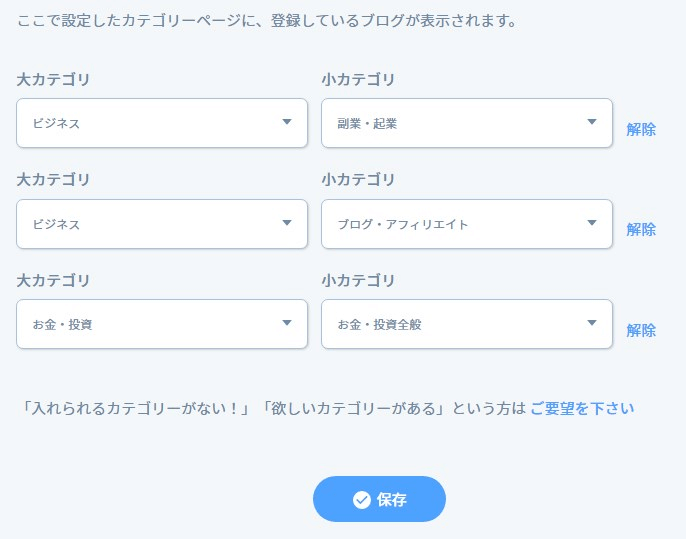686x539 pixels.
Task: Click 解除 next to お金・投資全般
Action: [x=641, y=330]
